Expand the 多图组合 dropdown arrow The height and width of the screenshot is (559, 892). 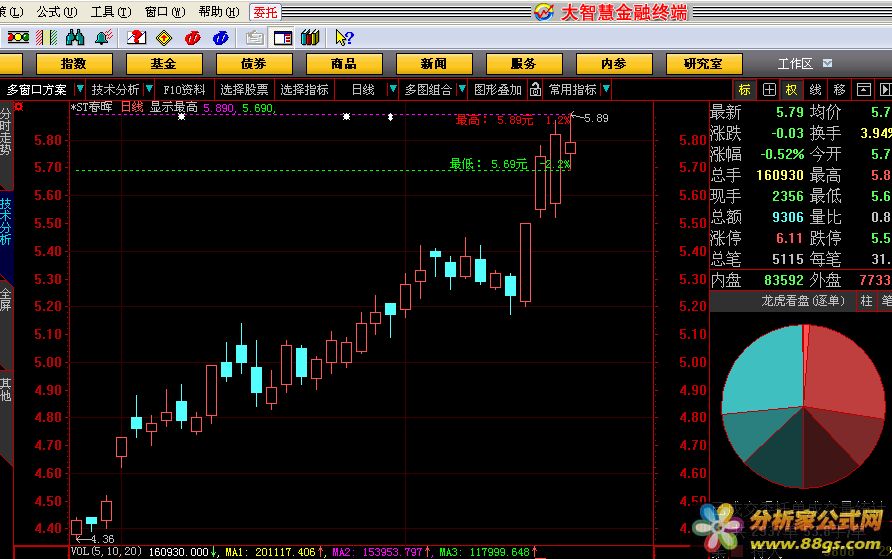click(462, 89)
